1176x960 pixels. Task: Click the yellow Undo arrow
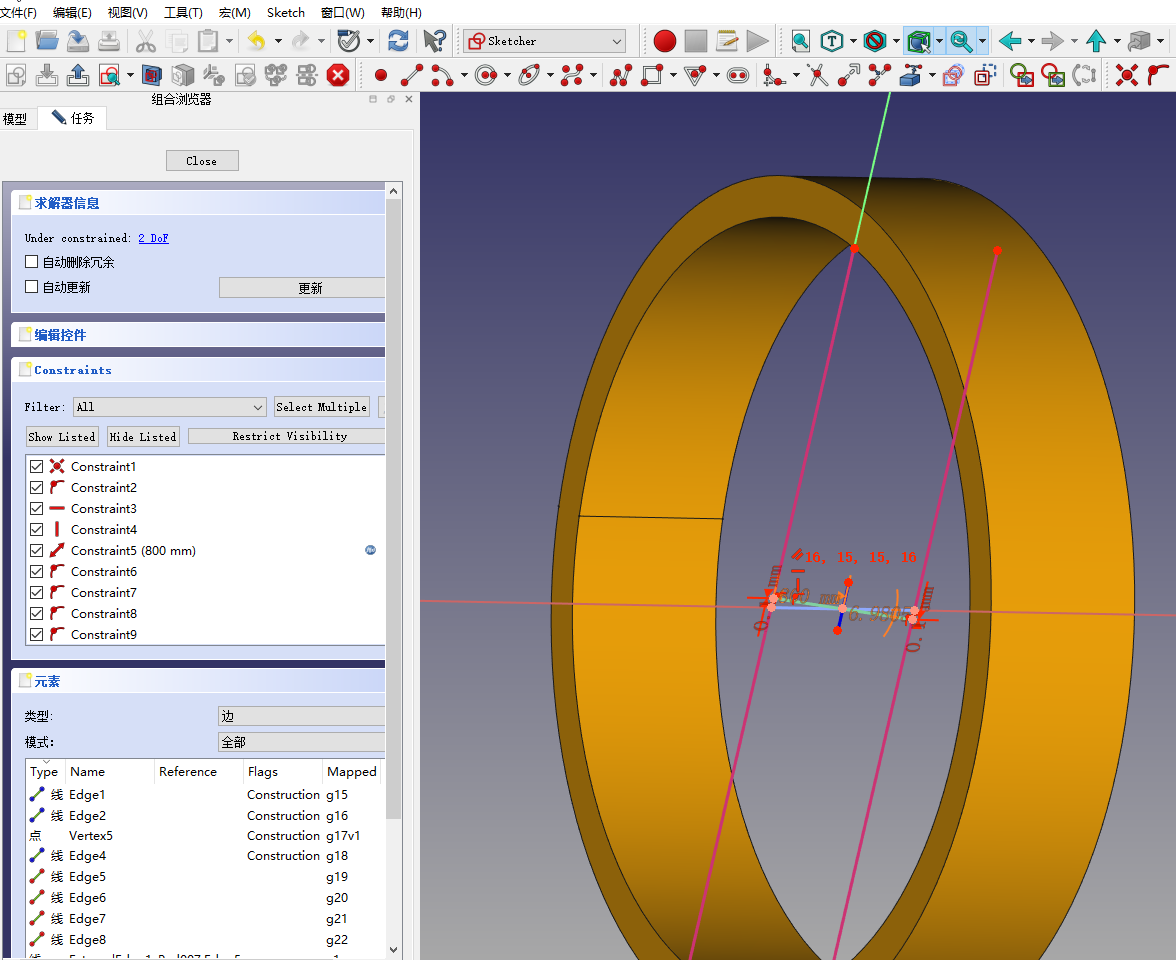tap(256, 40)
